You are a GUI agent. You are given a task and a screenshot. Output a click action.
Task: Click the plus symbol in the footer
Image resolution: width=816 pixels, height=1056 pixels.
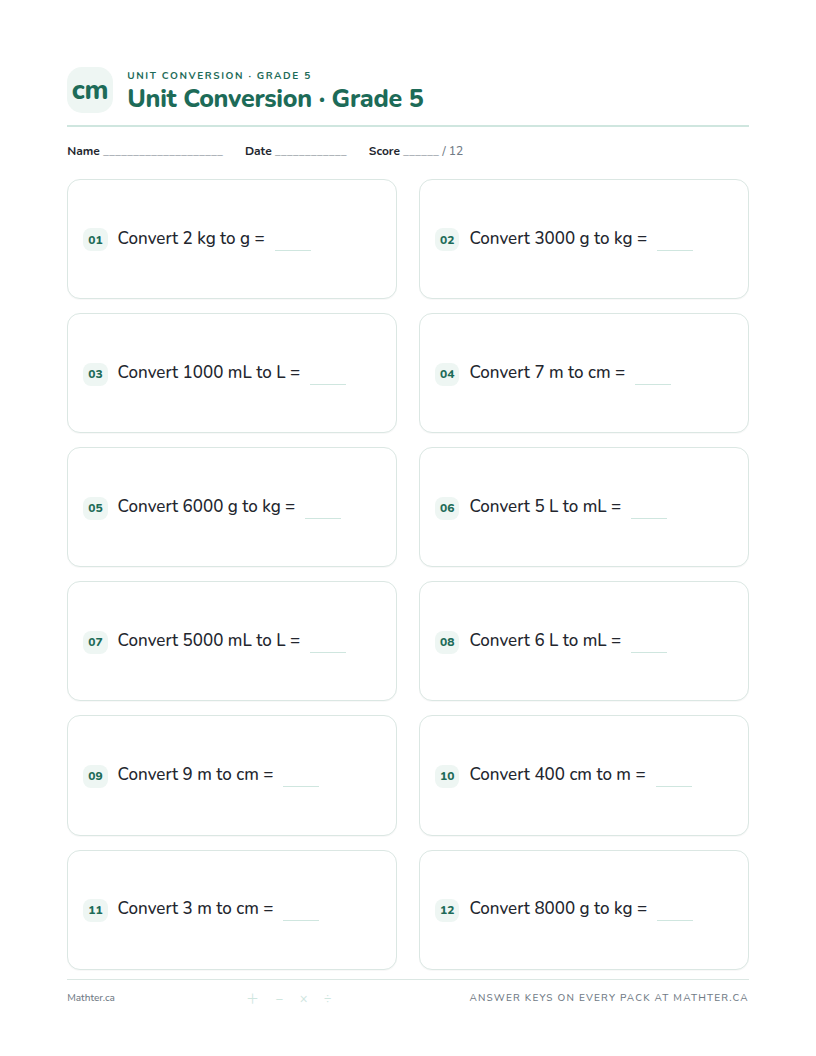pos(252,999)
